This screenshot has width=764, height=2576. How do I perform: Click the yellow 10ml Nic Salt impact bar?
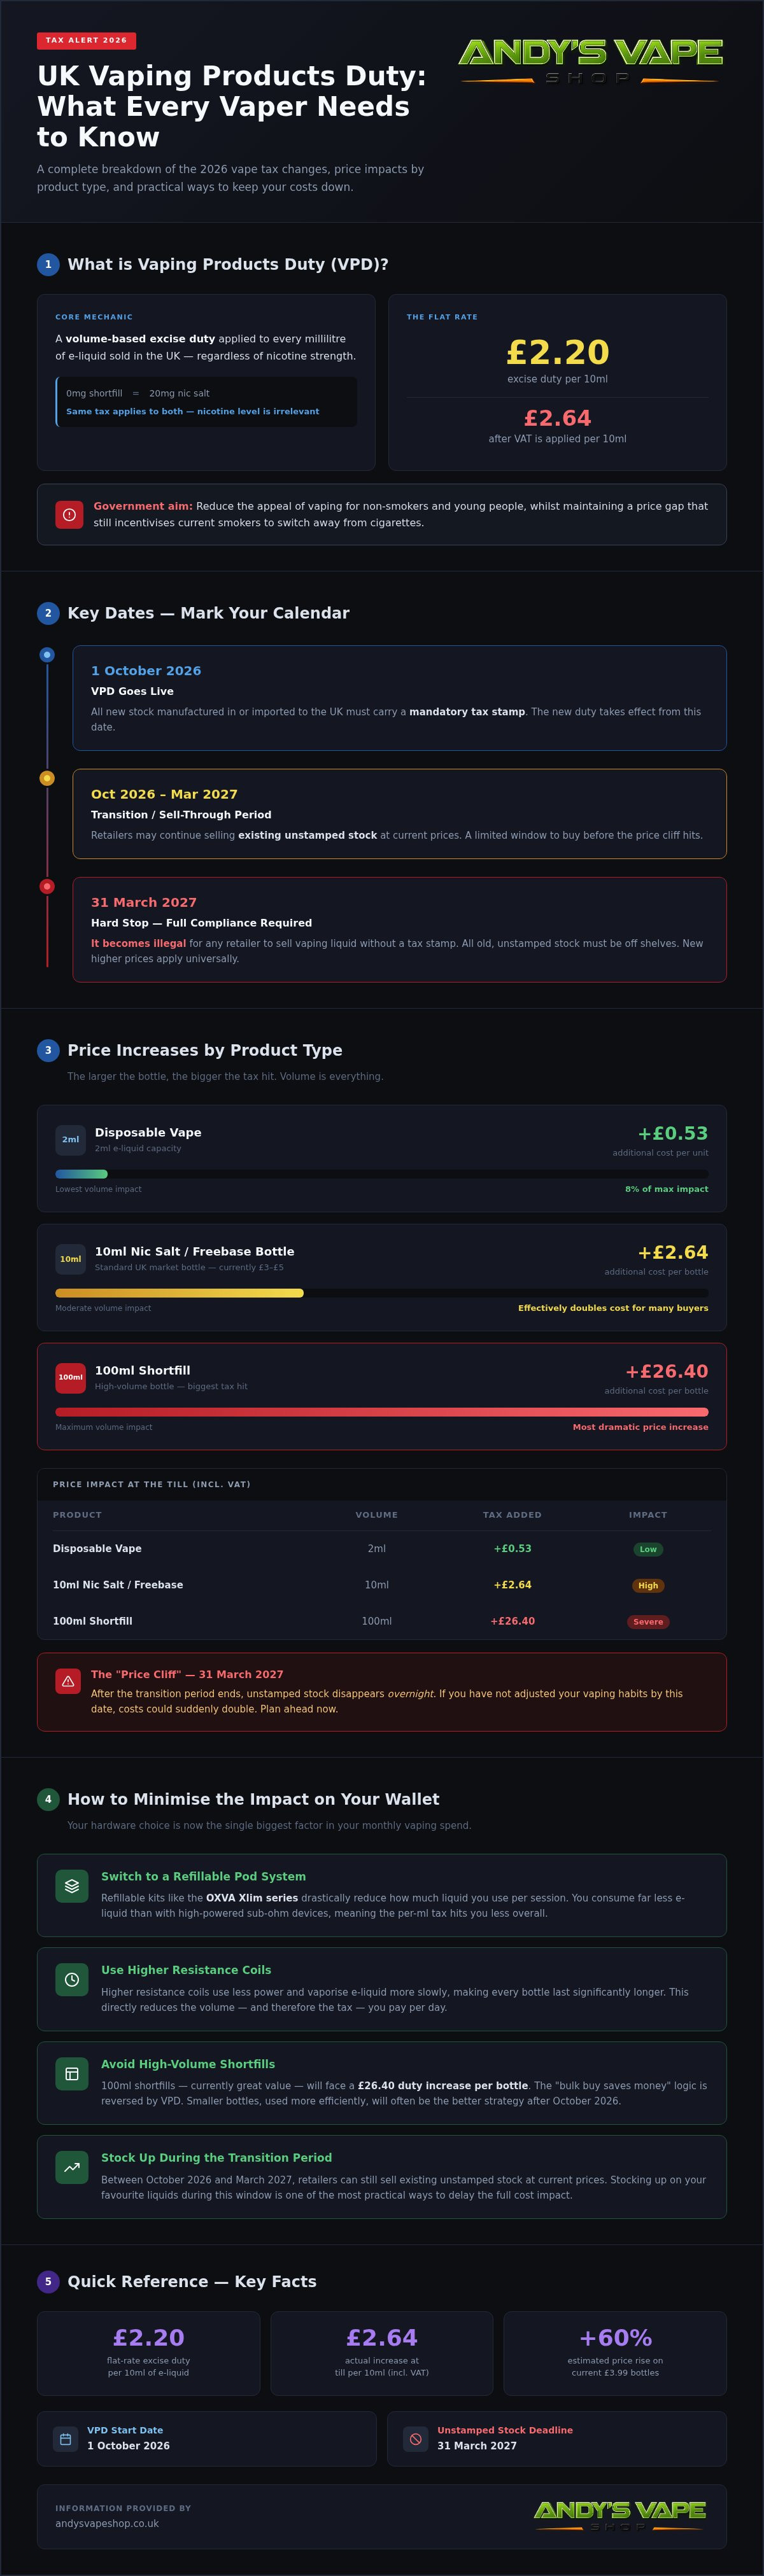[x=179, y=1293]
